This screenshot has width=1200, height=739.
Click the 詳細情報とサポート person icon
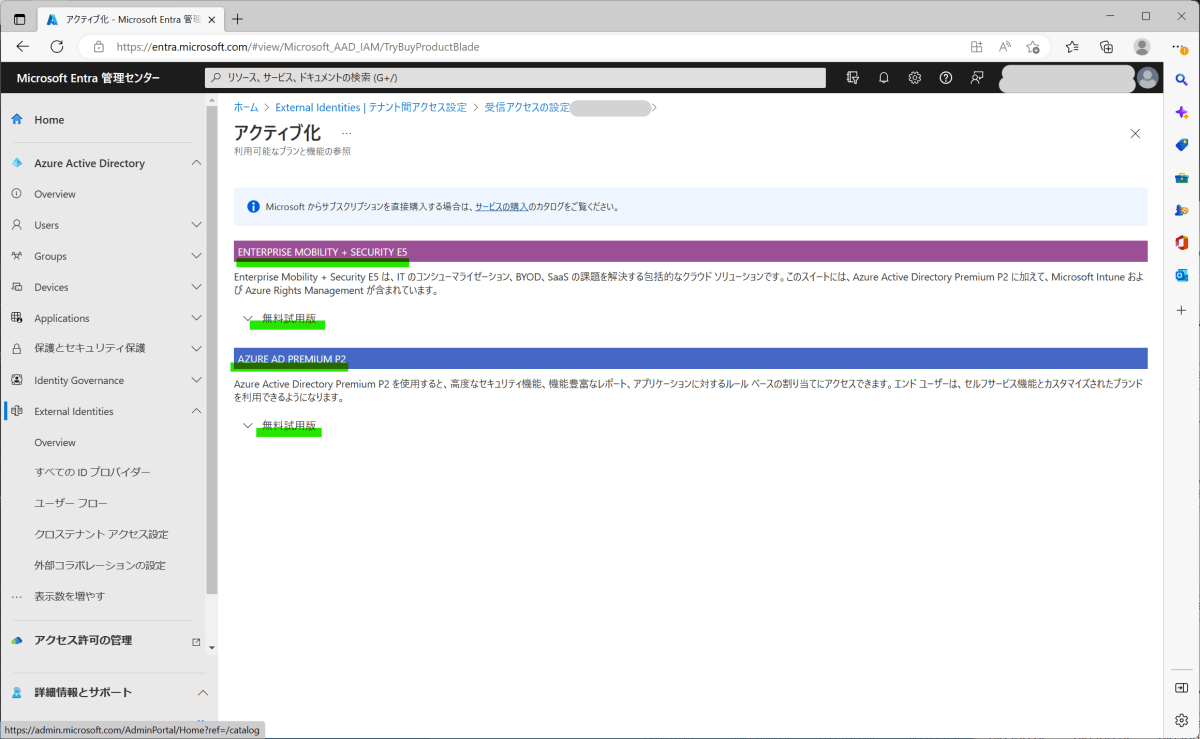[16, 692]
